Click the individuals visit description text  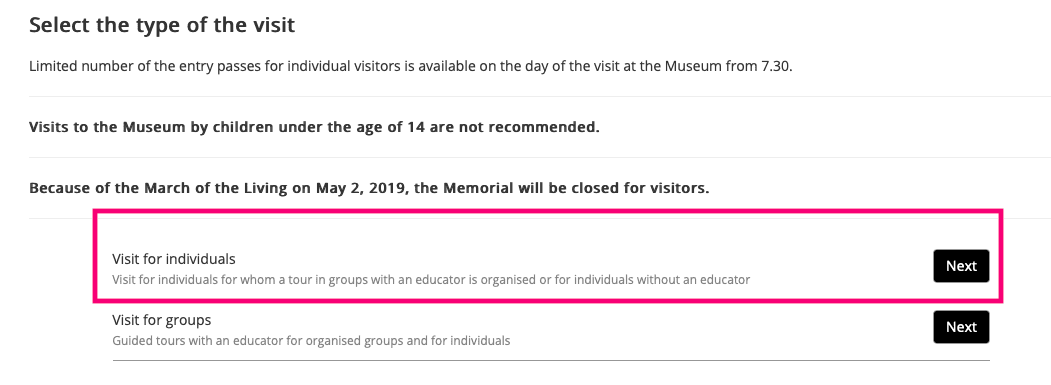click(431, 280)
